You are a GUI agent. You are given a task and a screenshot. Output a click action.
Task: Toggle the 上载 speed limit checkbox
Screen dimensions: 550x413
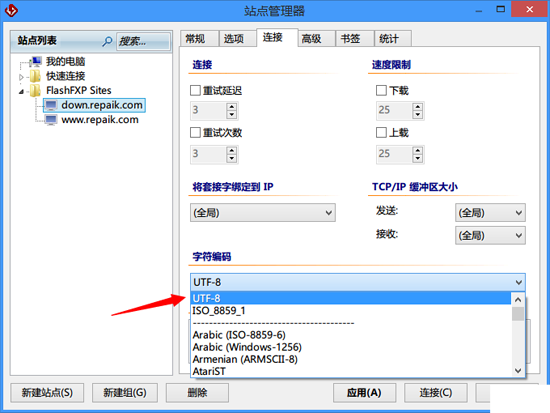point(381,133)
